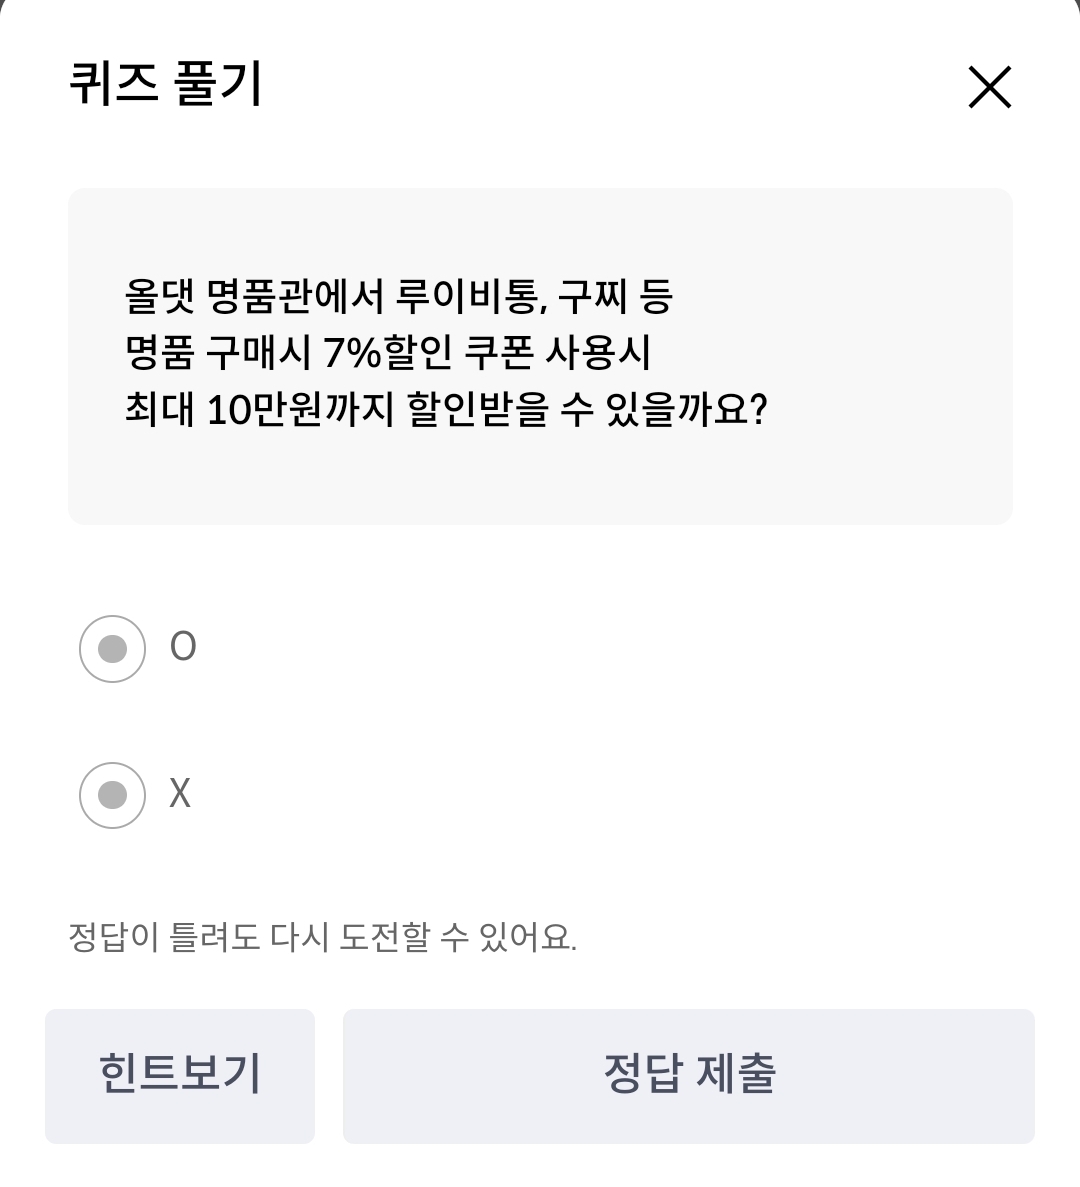This screenshot has width=1080, height=1187.
Task: Send the selected answer for grading
Action: [689, 1076]
